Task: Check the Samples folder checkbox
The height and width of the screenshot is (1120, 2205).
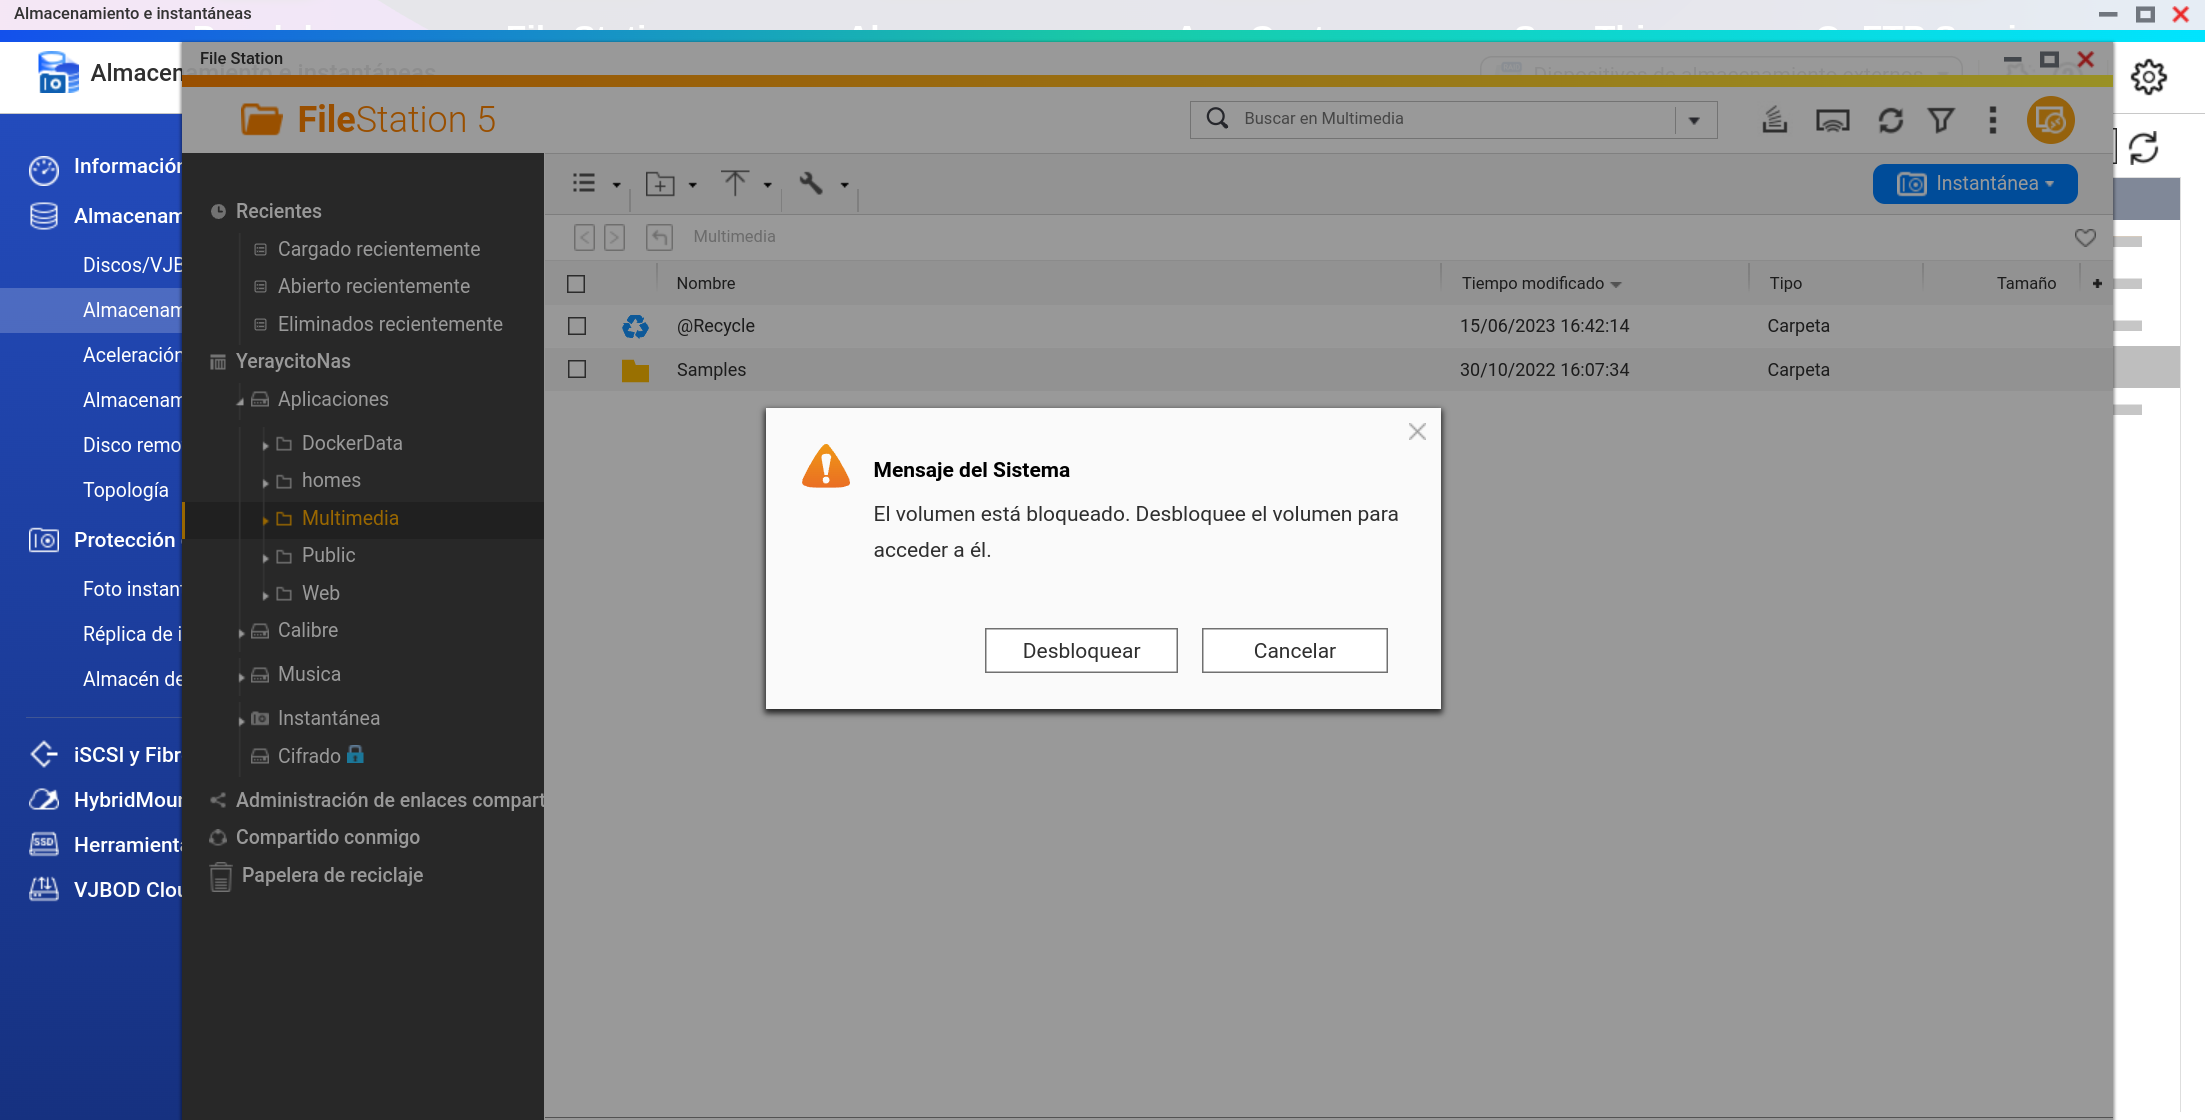Action: click(577, 369)
